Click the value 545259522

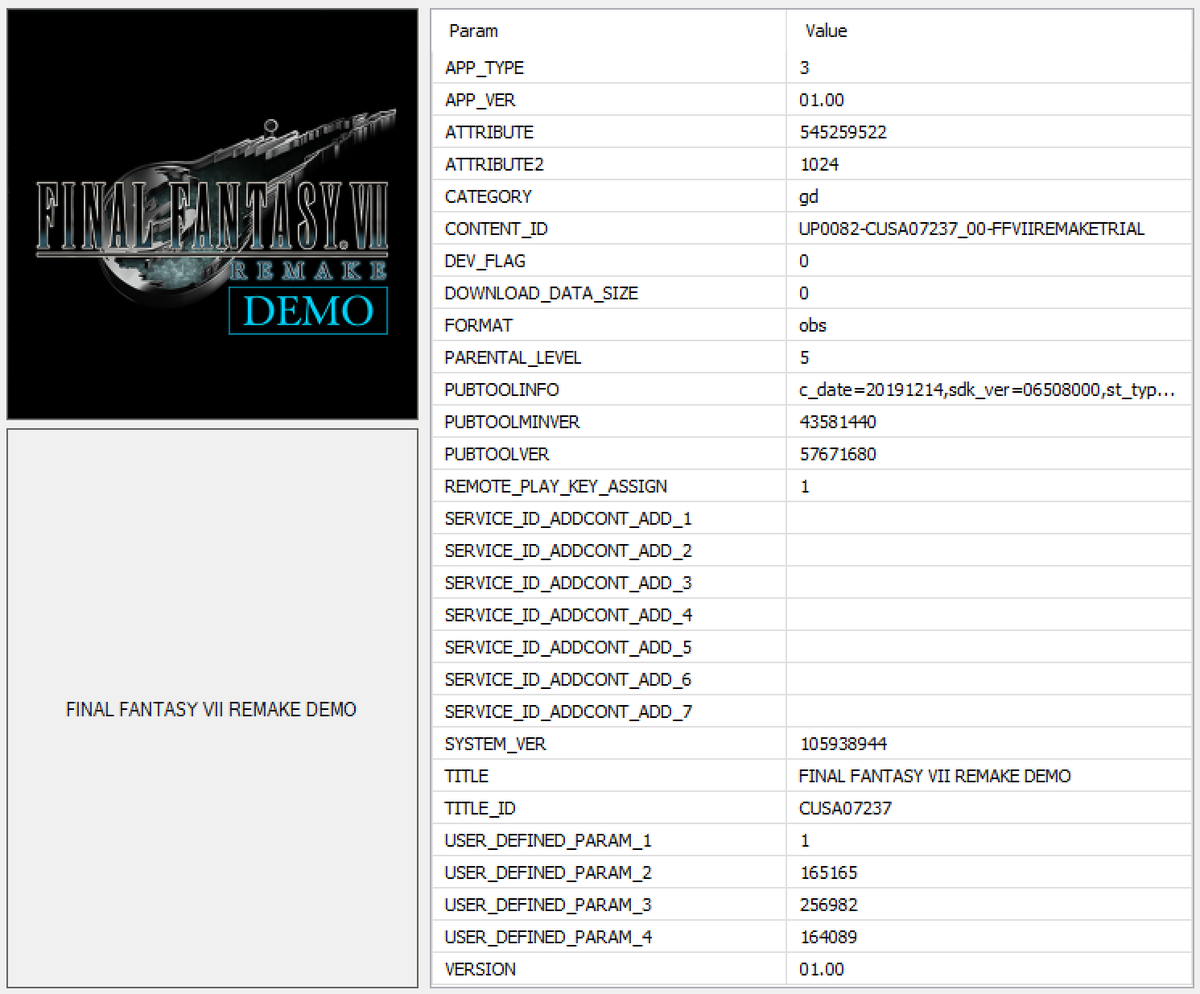tap(843, 132)
